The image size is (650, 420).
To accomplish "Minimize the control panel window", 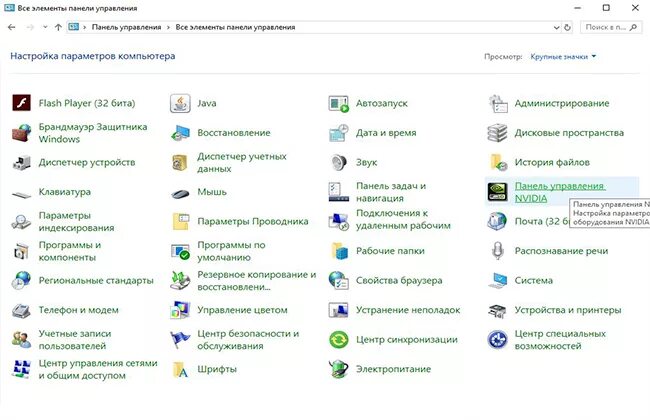I will coord(577,7).
